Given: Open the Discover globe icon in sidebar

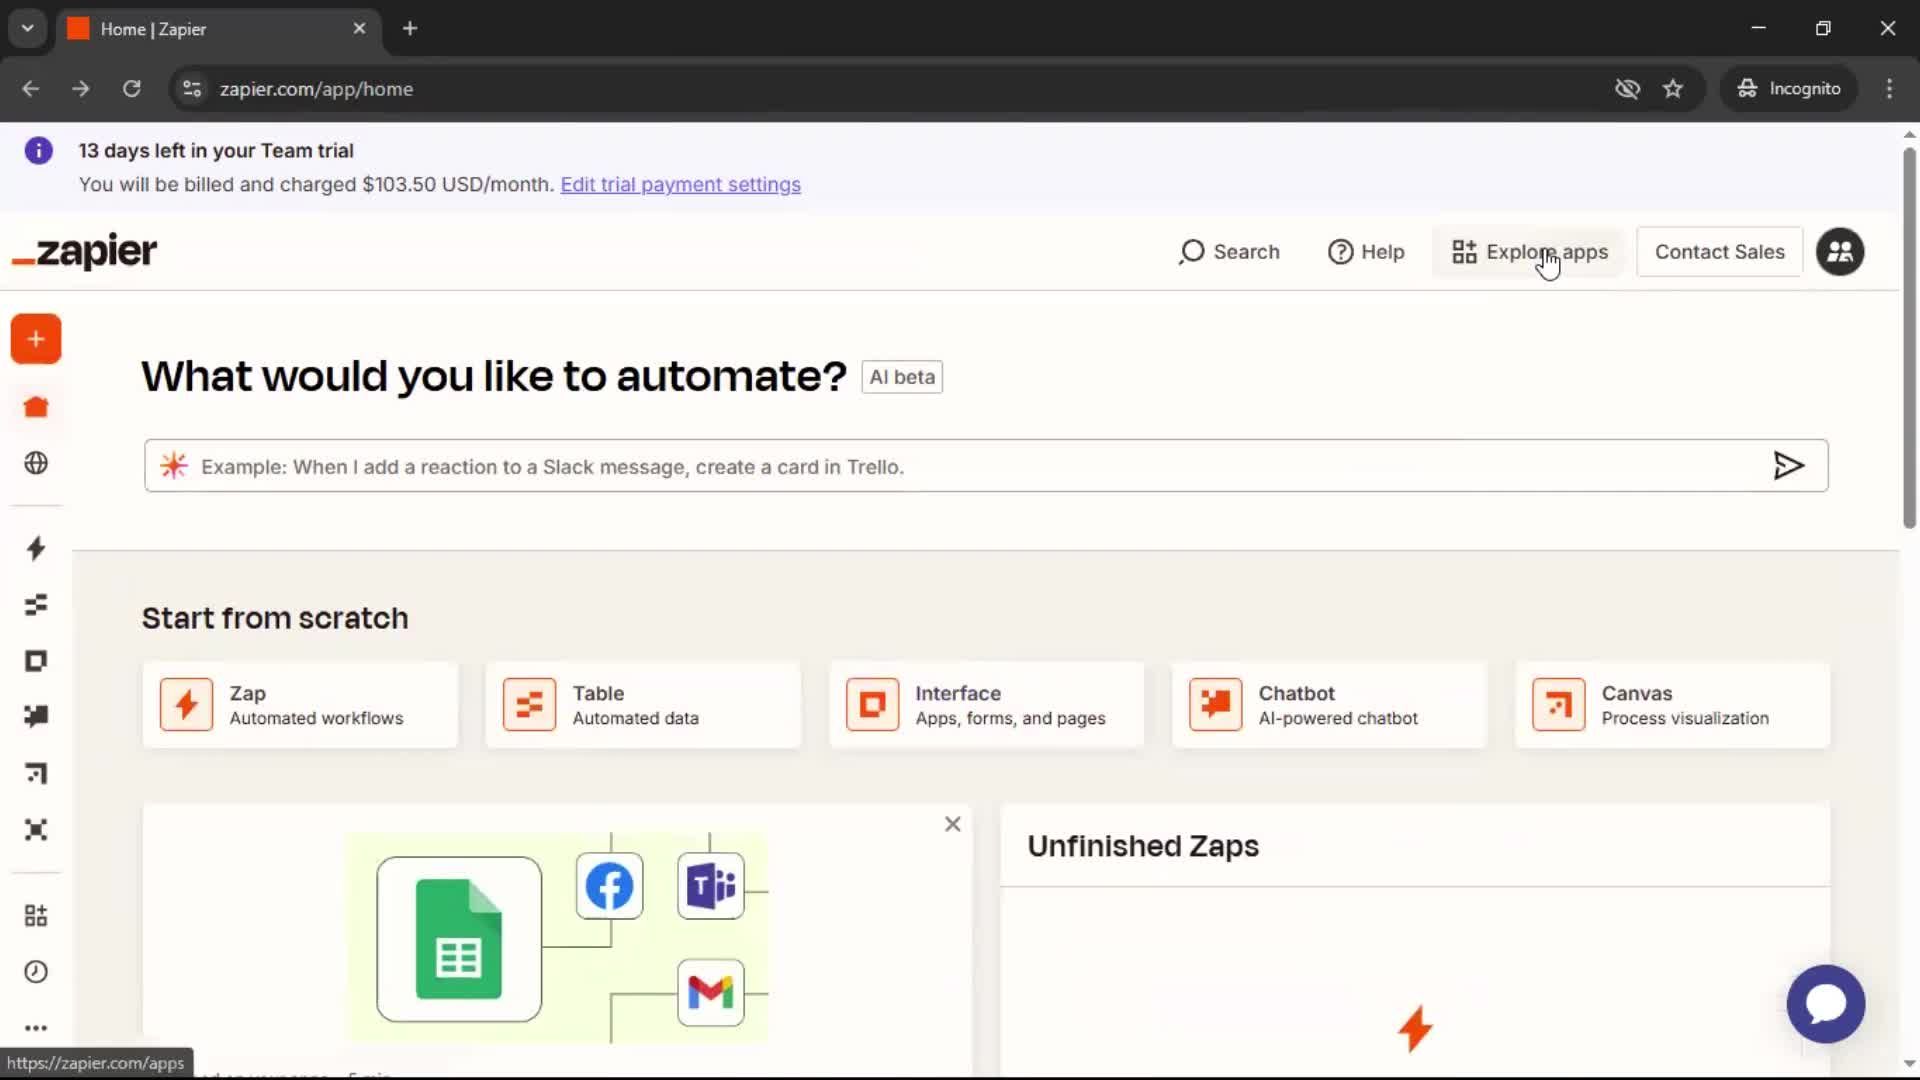Looking at the screenshot, I should pos(36,463).
